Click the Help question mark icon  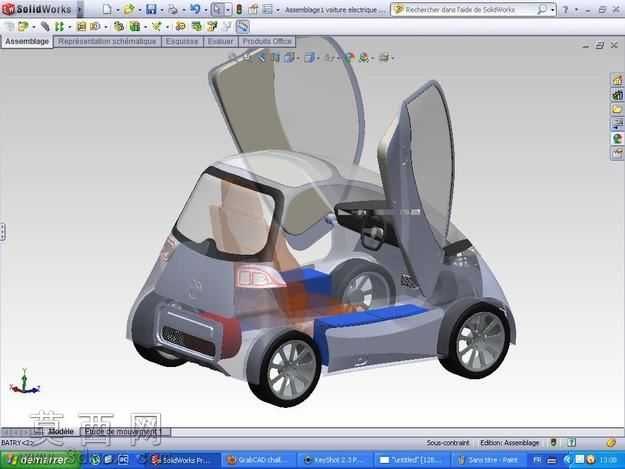pos(565,10)
